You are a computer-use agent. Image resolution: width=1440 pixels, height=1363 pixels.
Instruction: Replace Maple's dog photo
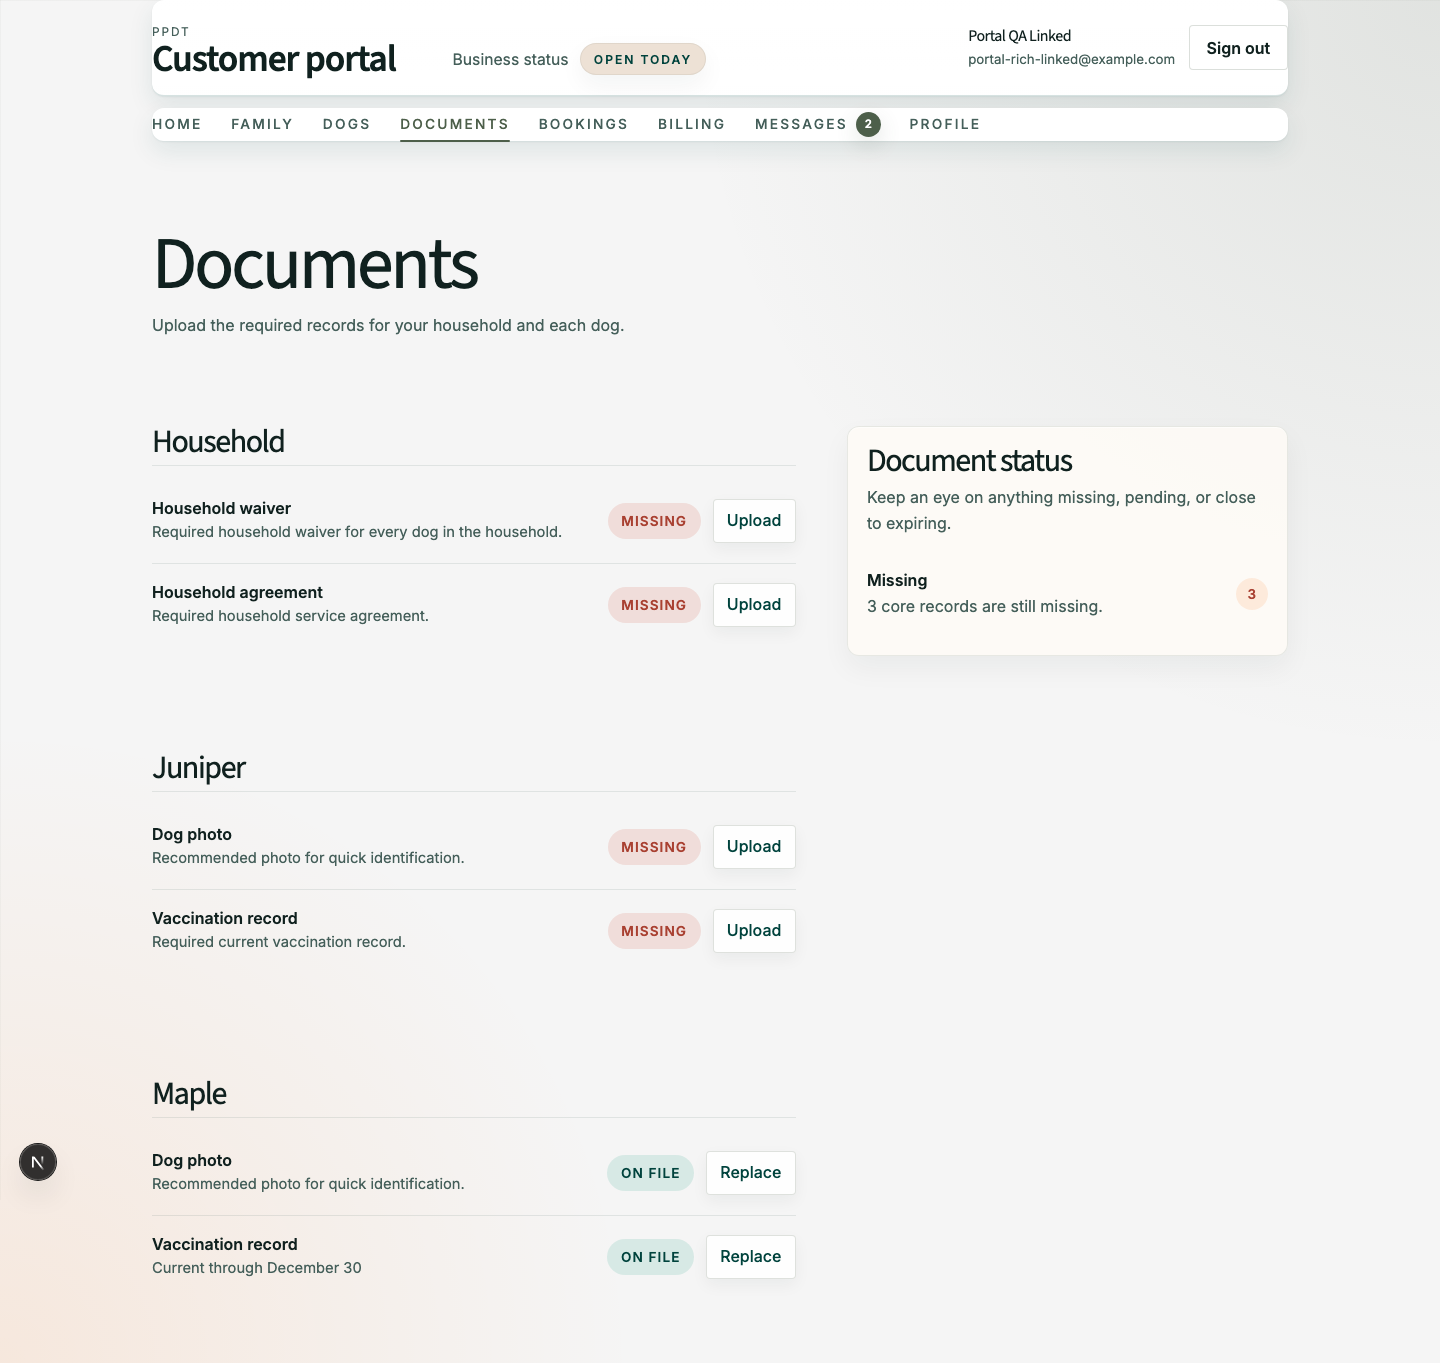pos(750,1173)
